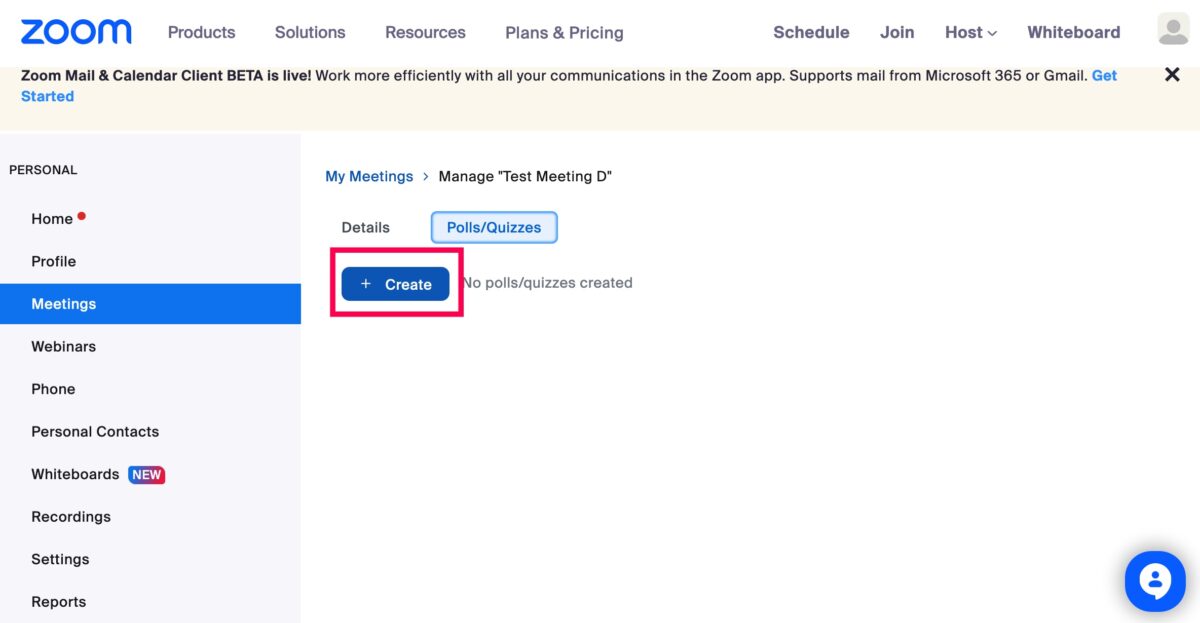
Task: Open the Products menu
Action: (201, 32)
